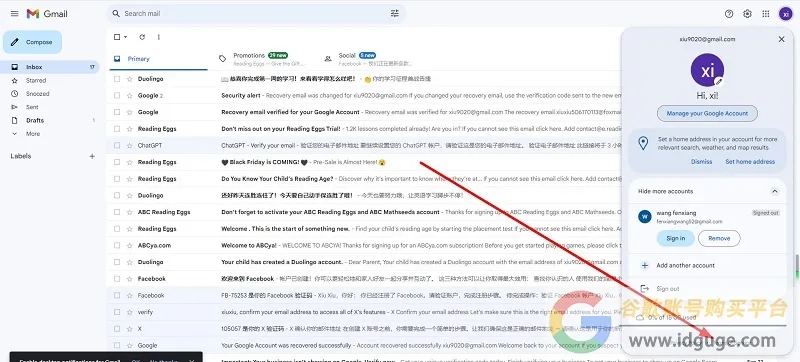Star the Reading Eggs Black Friday email
Viewport: 800px width, 362px height.
point(130,162)
